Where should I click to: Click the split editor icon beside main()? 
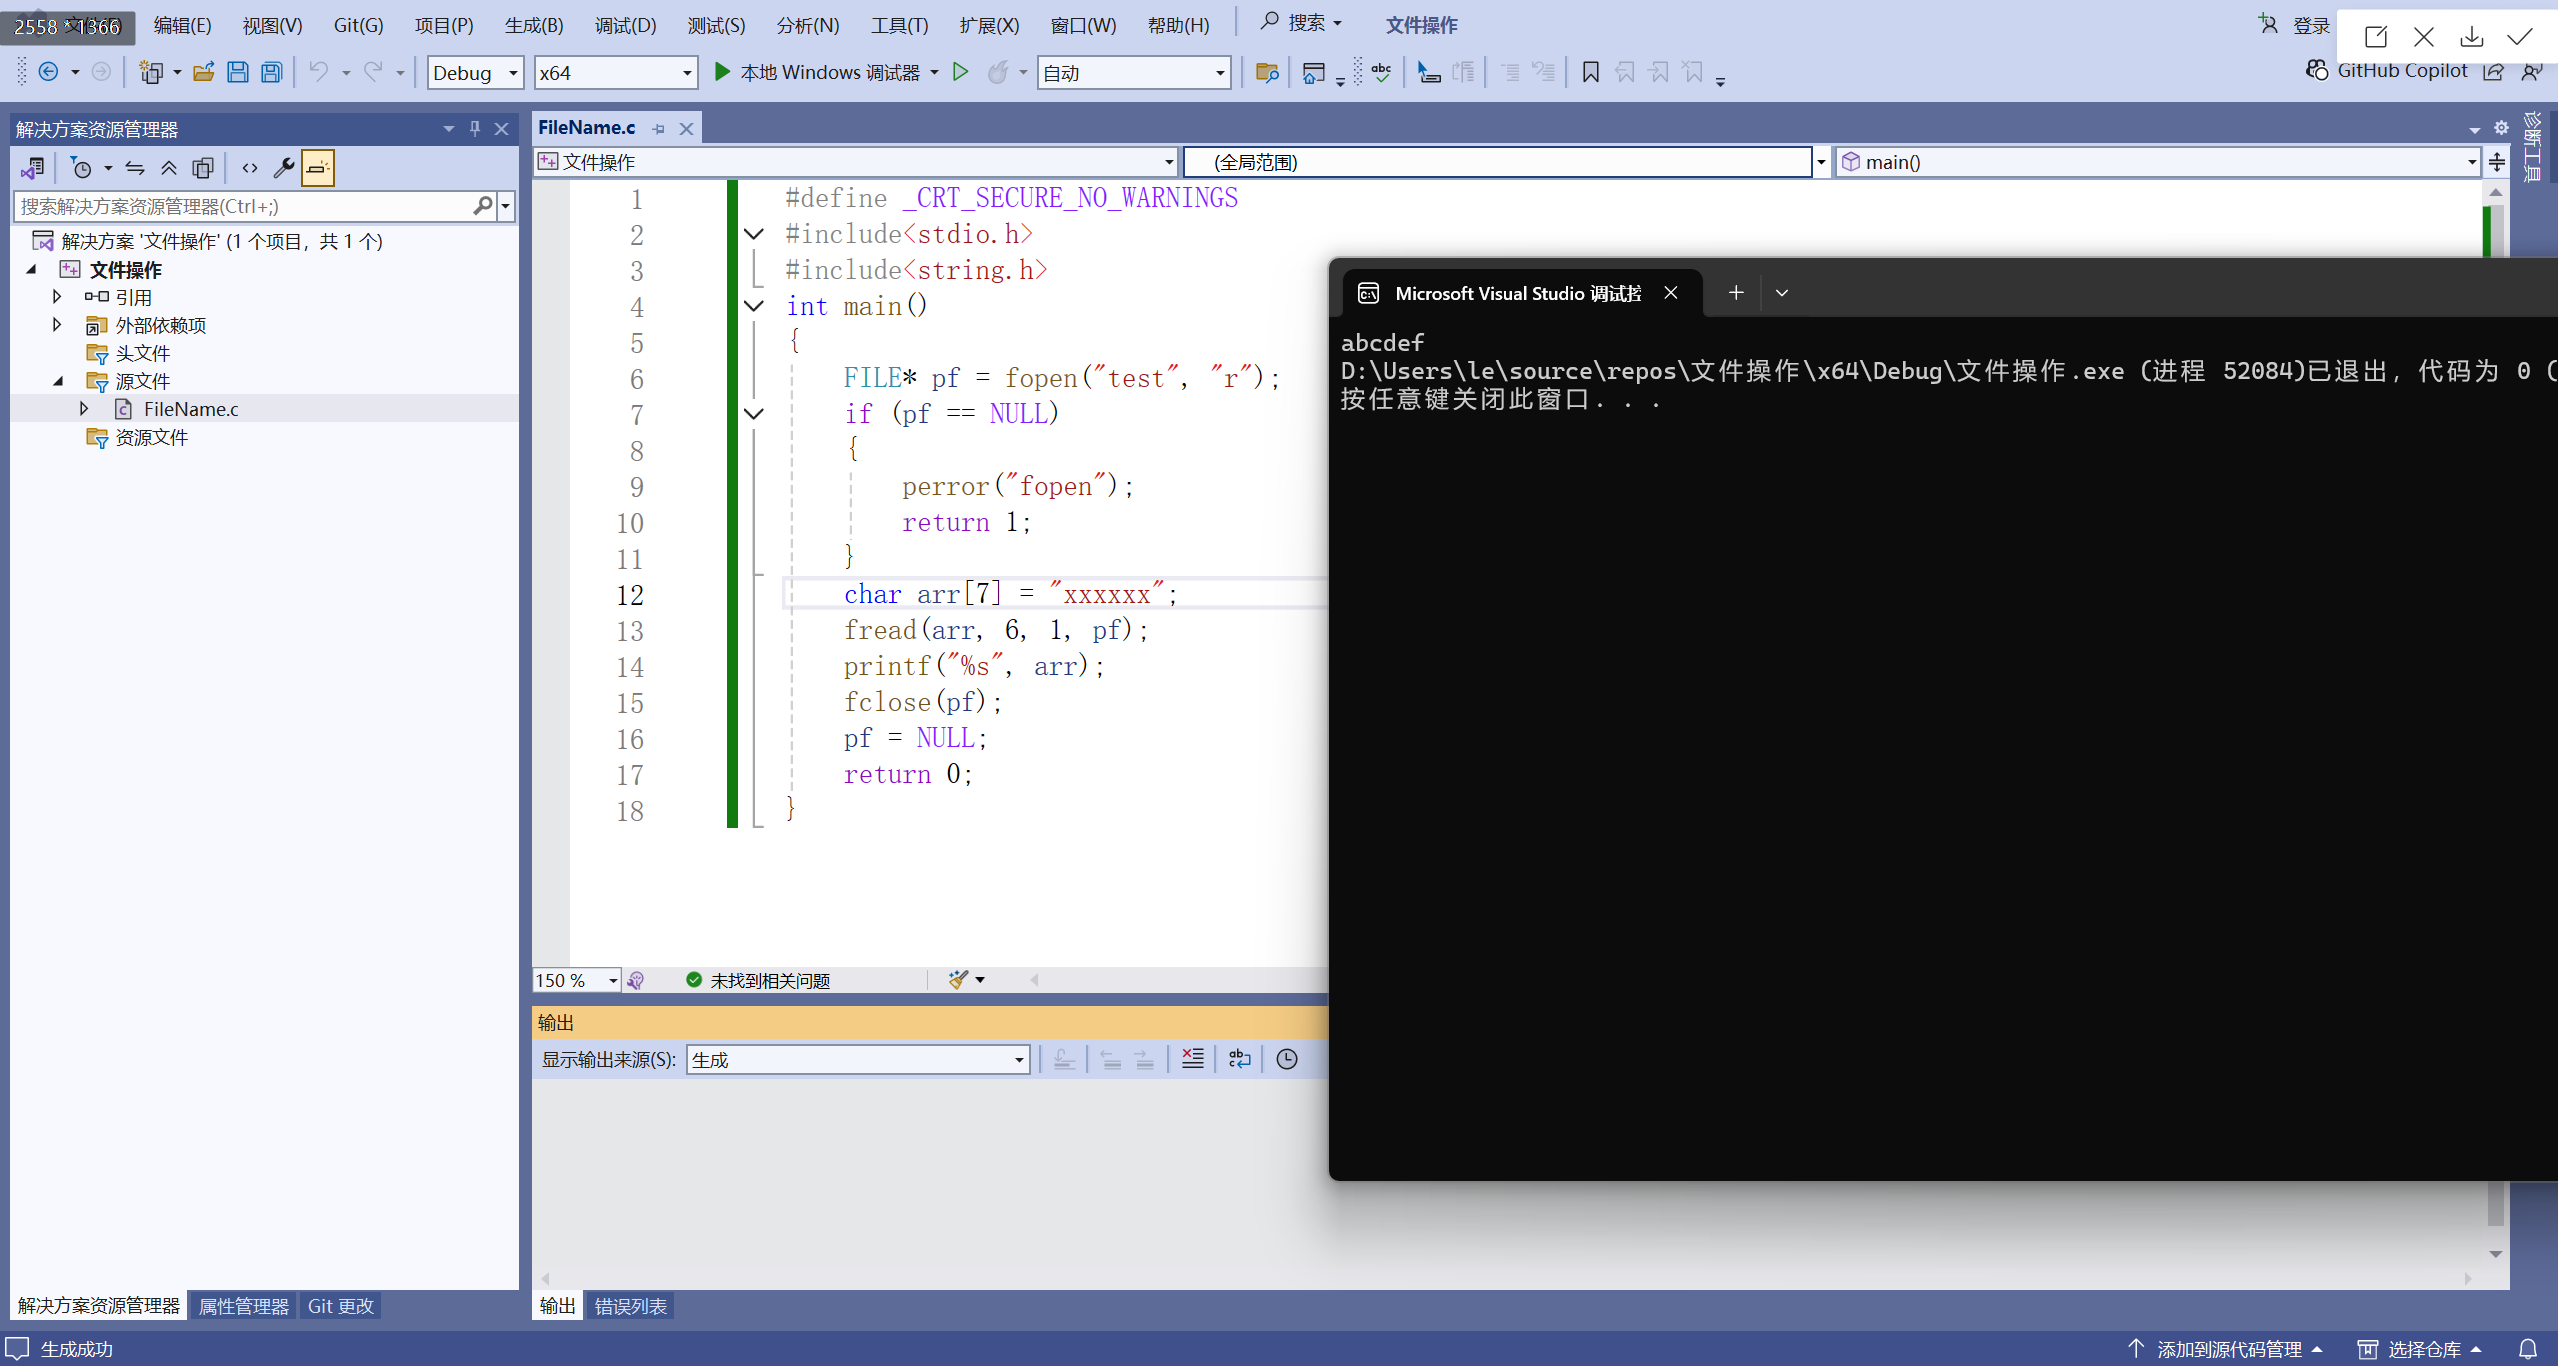point(2497,162)
